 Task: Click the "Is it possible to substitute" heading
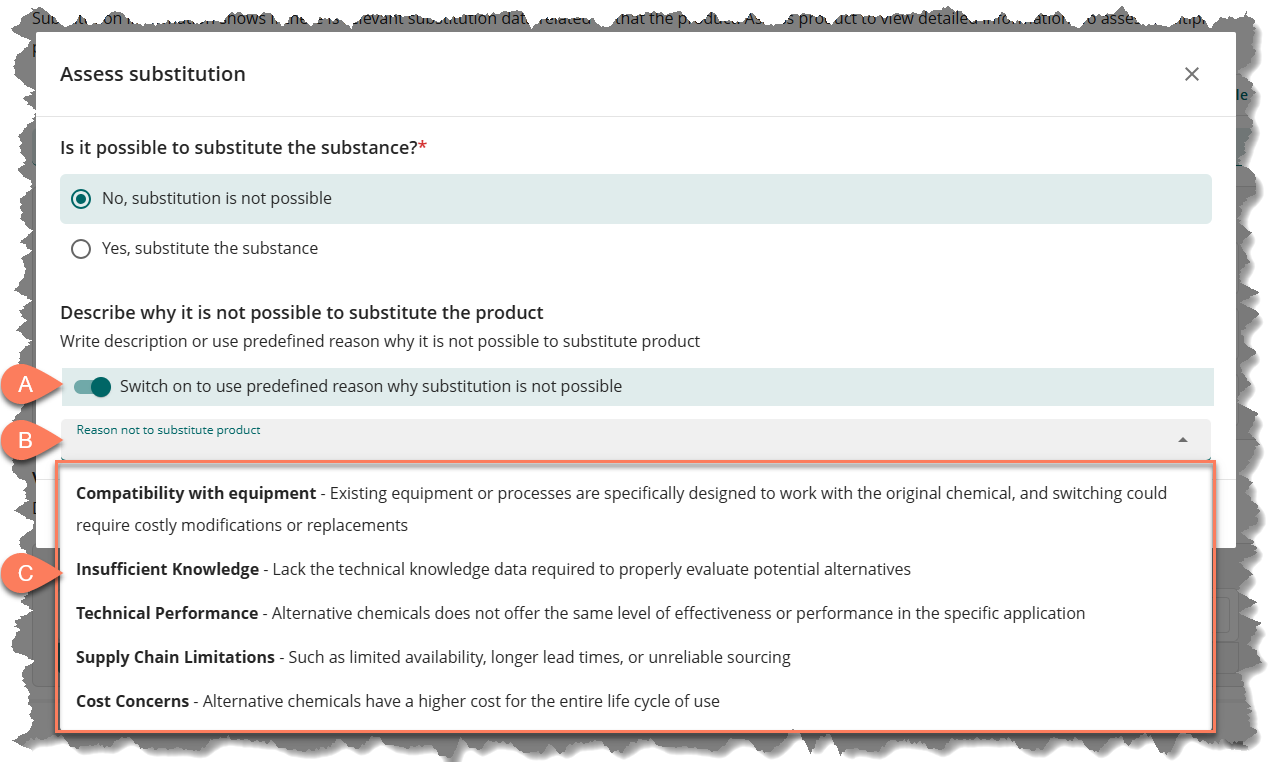pyautogui.click(x=238, y=148)
